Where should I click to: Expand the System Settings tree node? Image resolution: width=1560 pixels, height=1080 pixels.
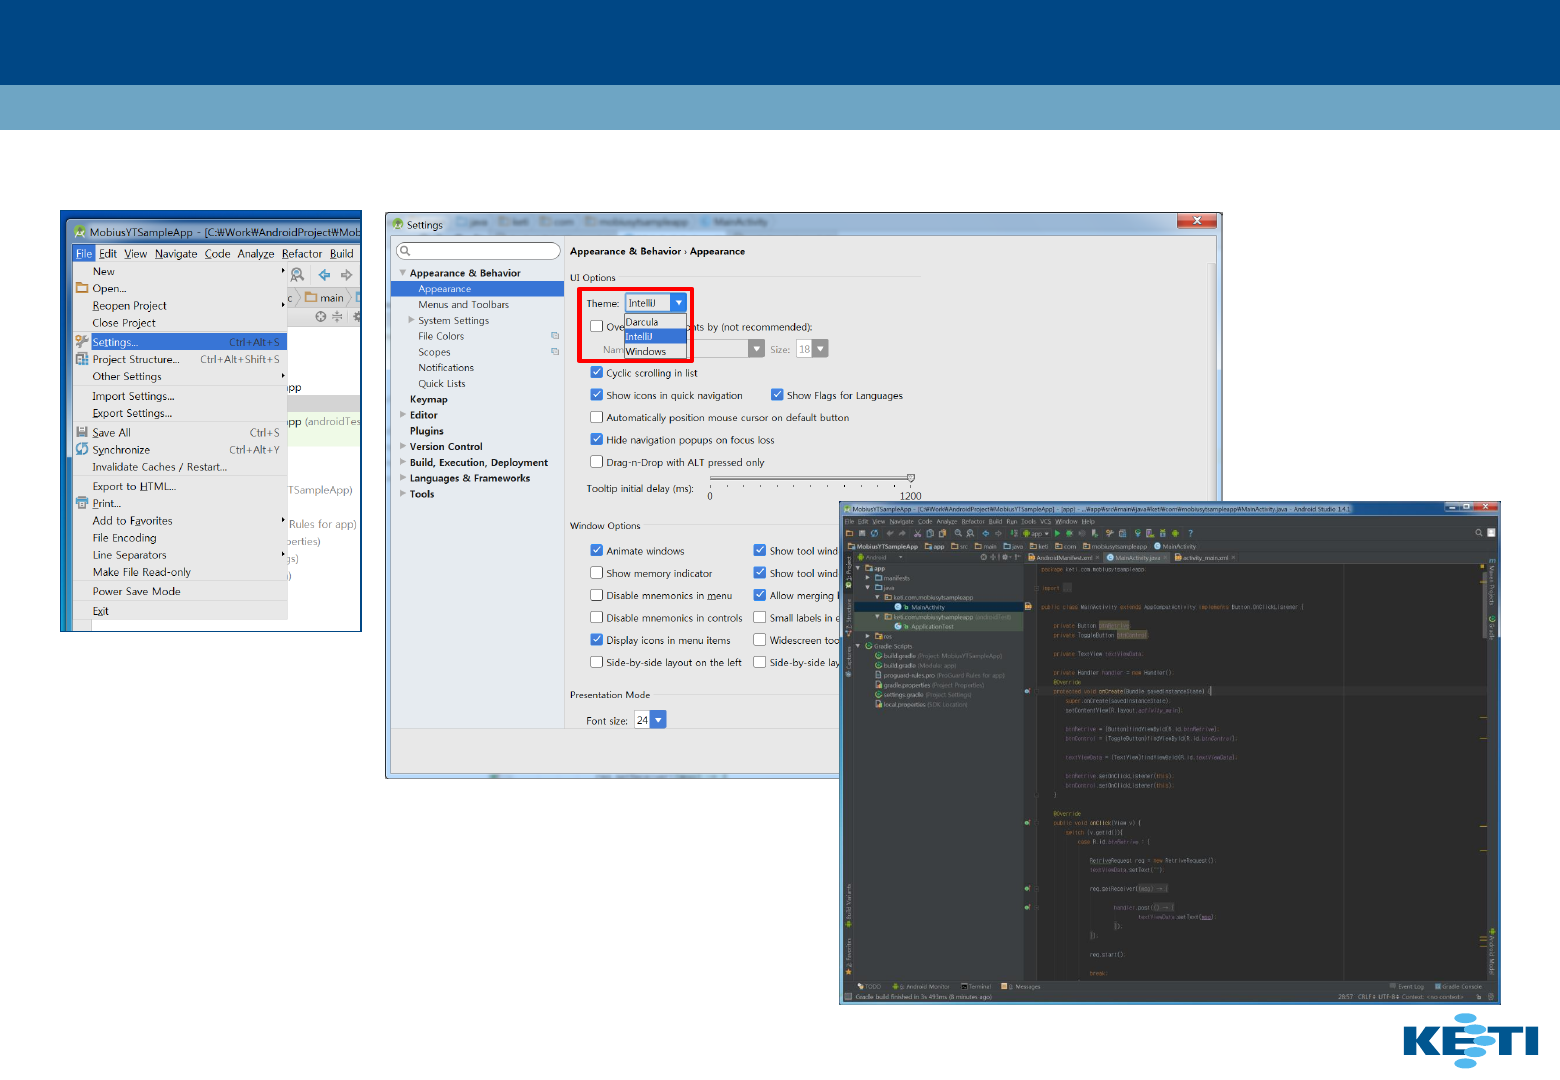[411, 320]
